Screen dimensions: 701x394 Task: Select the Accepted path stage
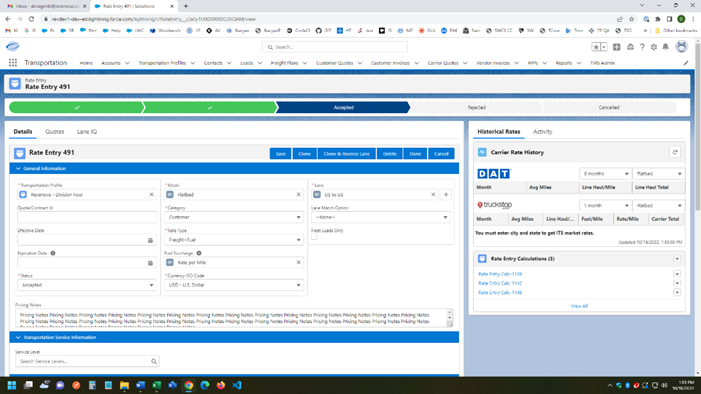click(343, 108)
